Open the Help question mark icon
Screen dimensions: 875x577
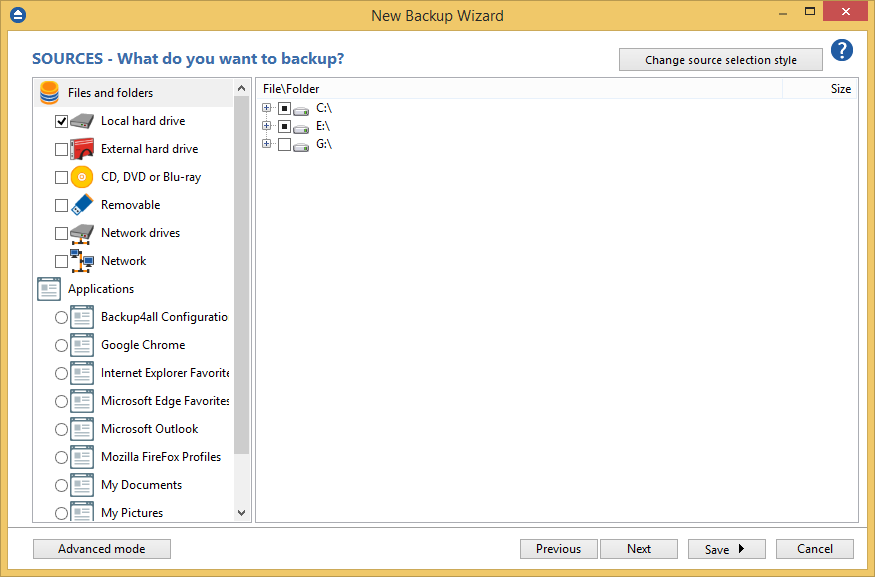(842, 50)
